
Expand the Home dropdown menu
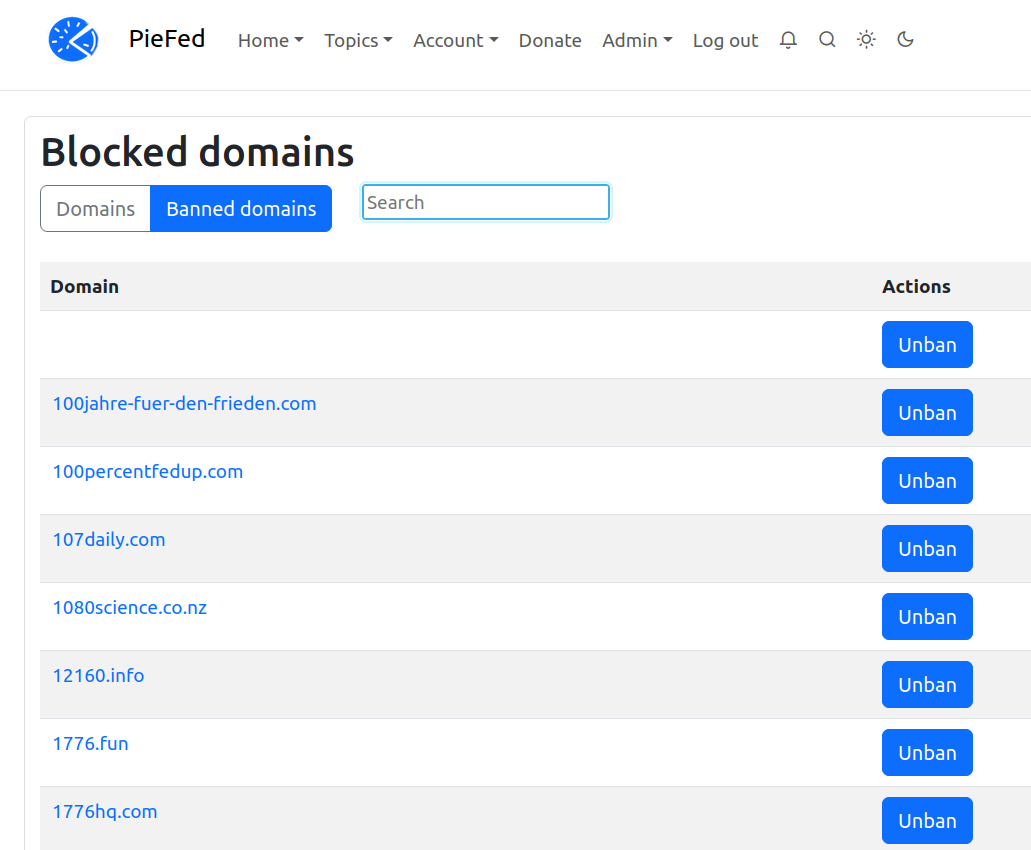click(270, 41)
